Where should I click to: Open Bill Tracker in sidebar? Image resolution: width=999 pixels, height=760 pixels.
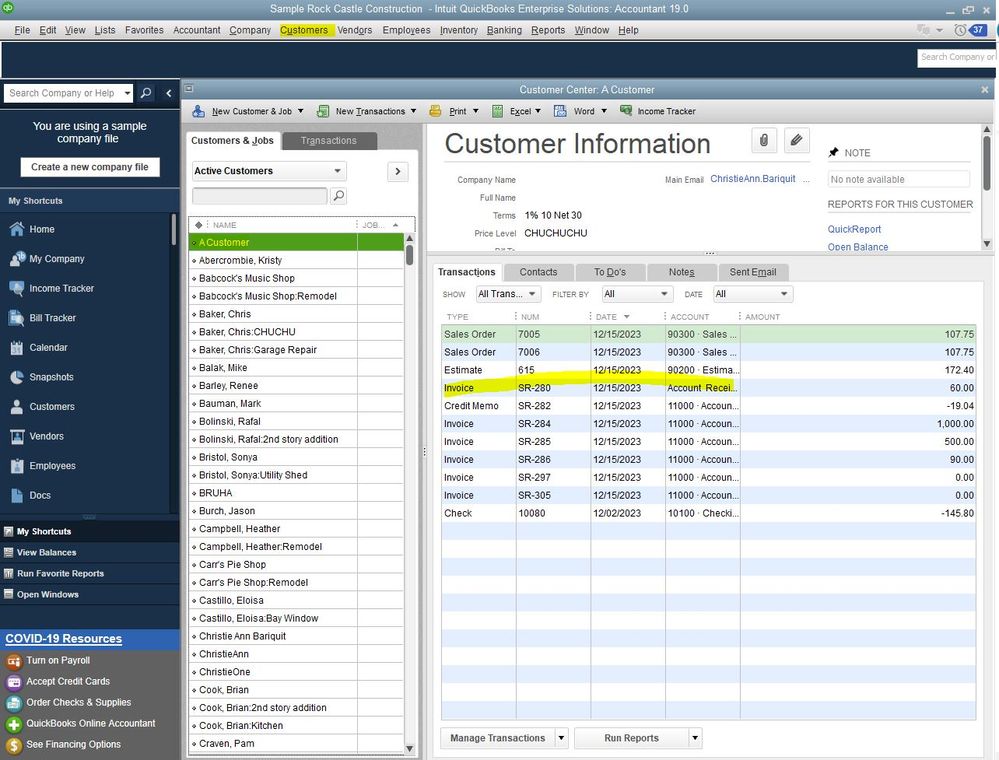click(x=52, y=318)
